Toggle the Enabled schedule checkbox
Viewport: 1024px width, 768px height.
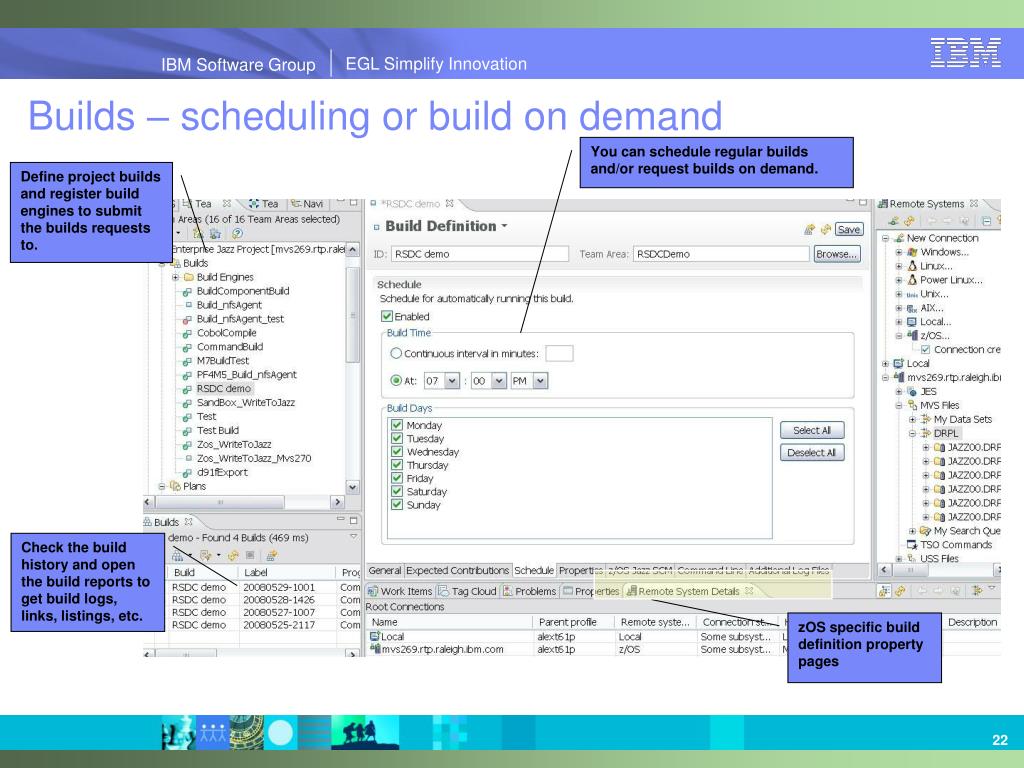(387, 317)
